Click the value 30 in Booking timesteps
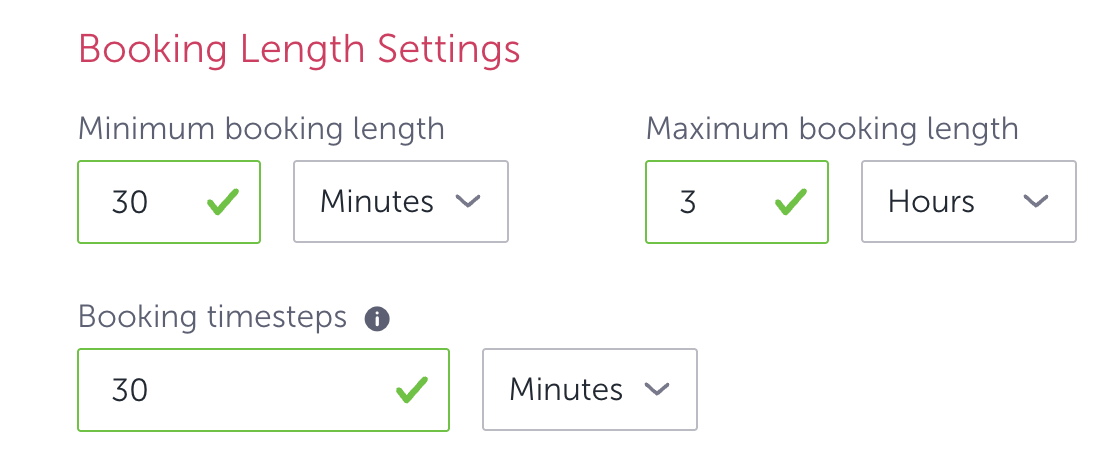The image size is (1098, 458). [x=130, y=389]
